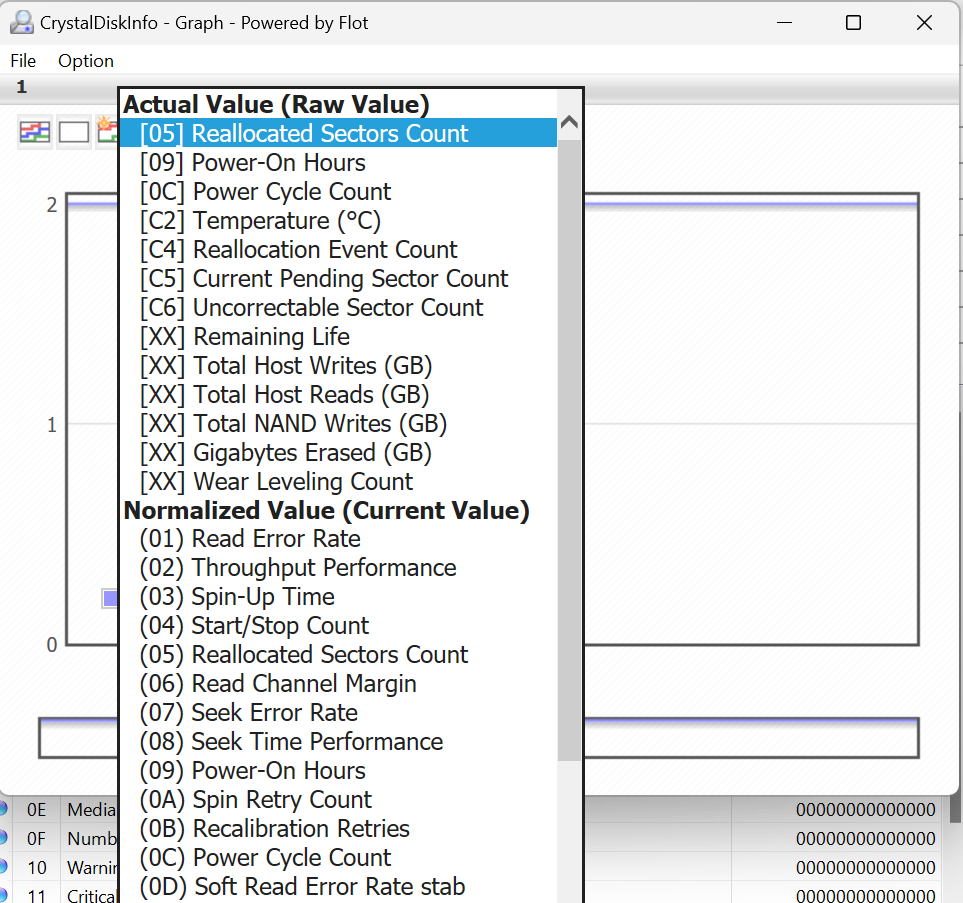Click ID 0E cell in background window

pos(36,810)
